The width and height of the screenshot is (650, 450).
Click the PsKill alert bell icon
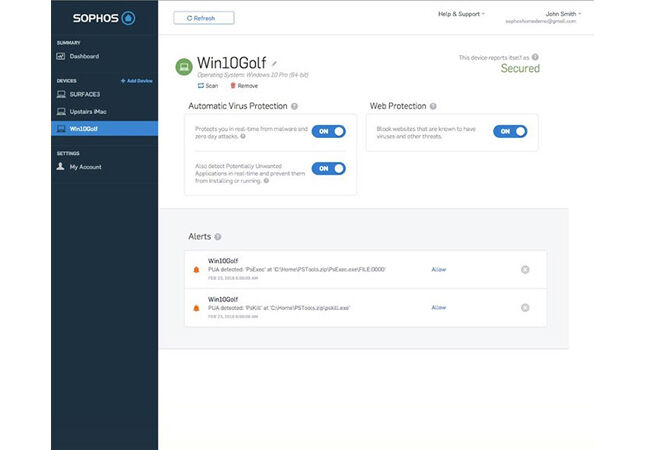(196, 308)
